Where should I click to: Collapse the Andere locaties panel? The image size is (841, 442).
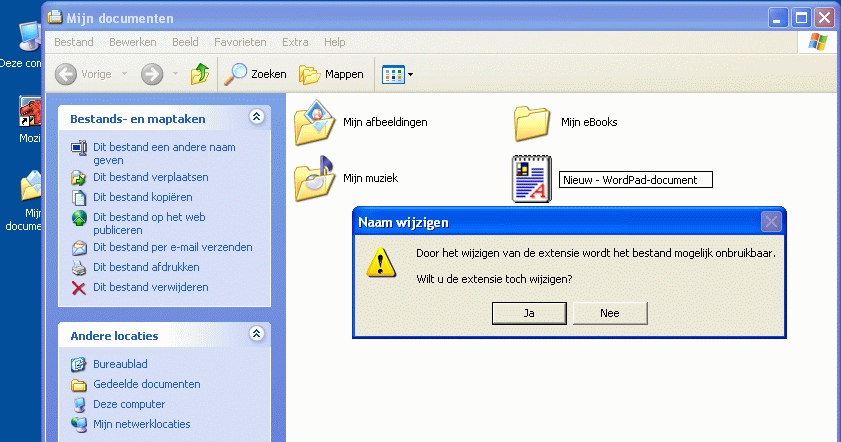pyautogui.click(x=256, y=334)
